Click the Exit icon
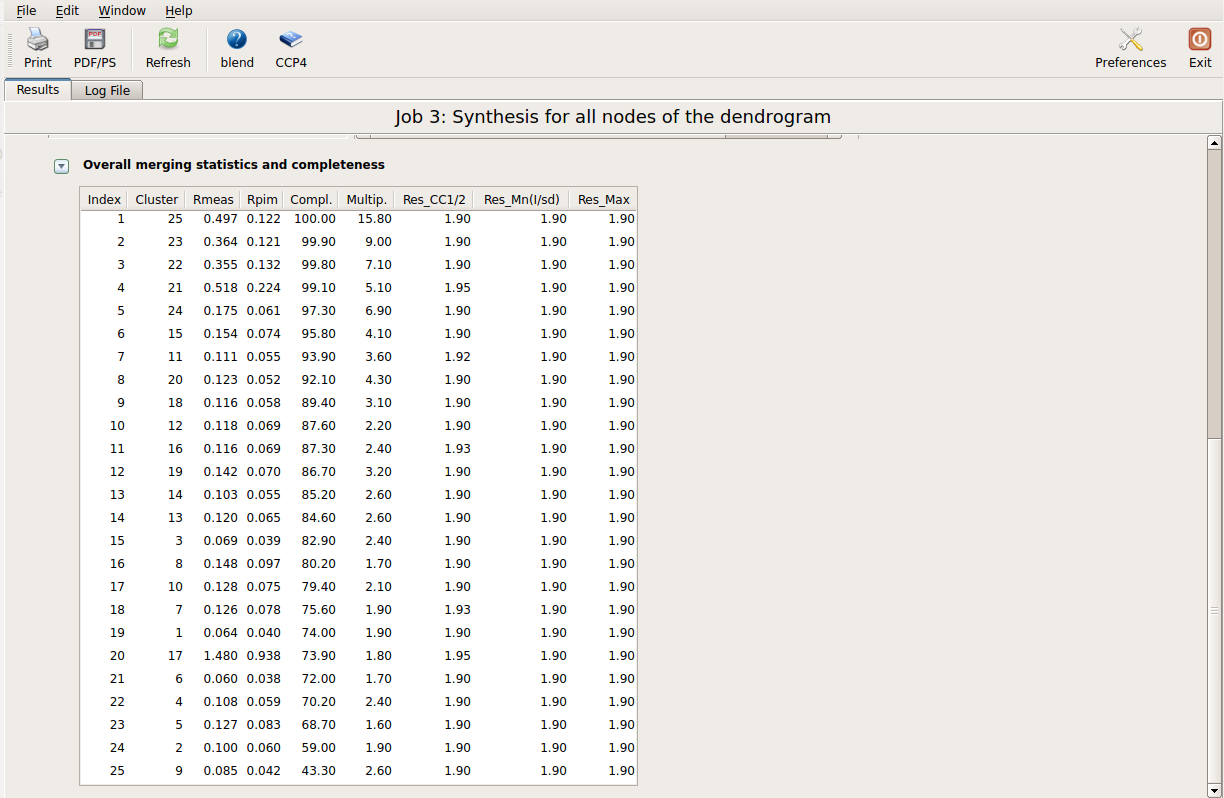The width and height of the screenshot is (1224, 798). [x=1199, y=48]
